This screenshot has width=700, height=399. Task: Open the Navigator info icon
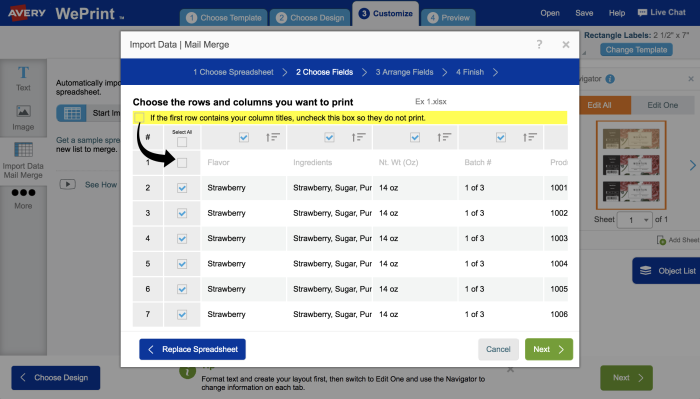coord(610,79)
